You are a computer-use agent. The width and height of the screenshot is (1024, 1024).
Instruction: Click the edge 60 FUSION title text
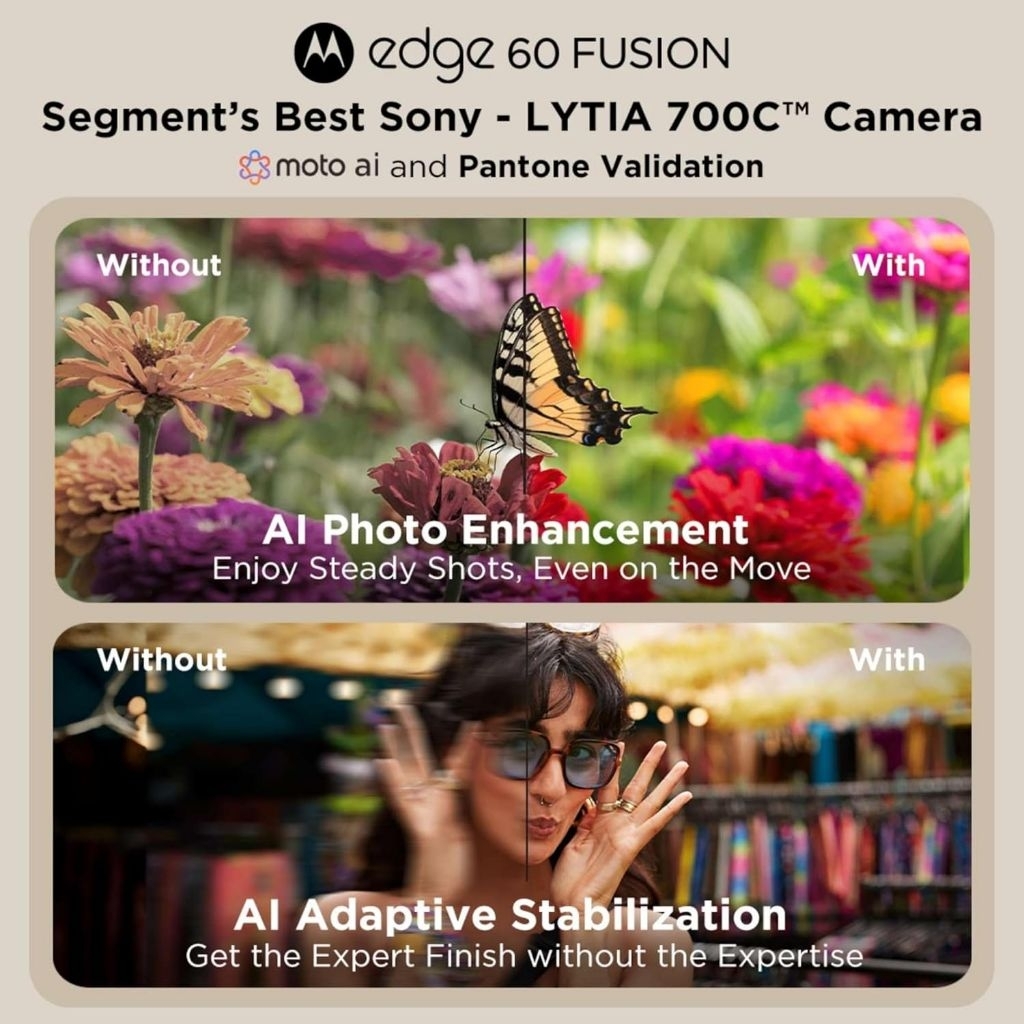[549, 55]
